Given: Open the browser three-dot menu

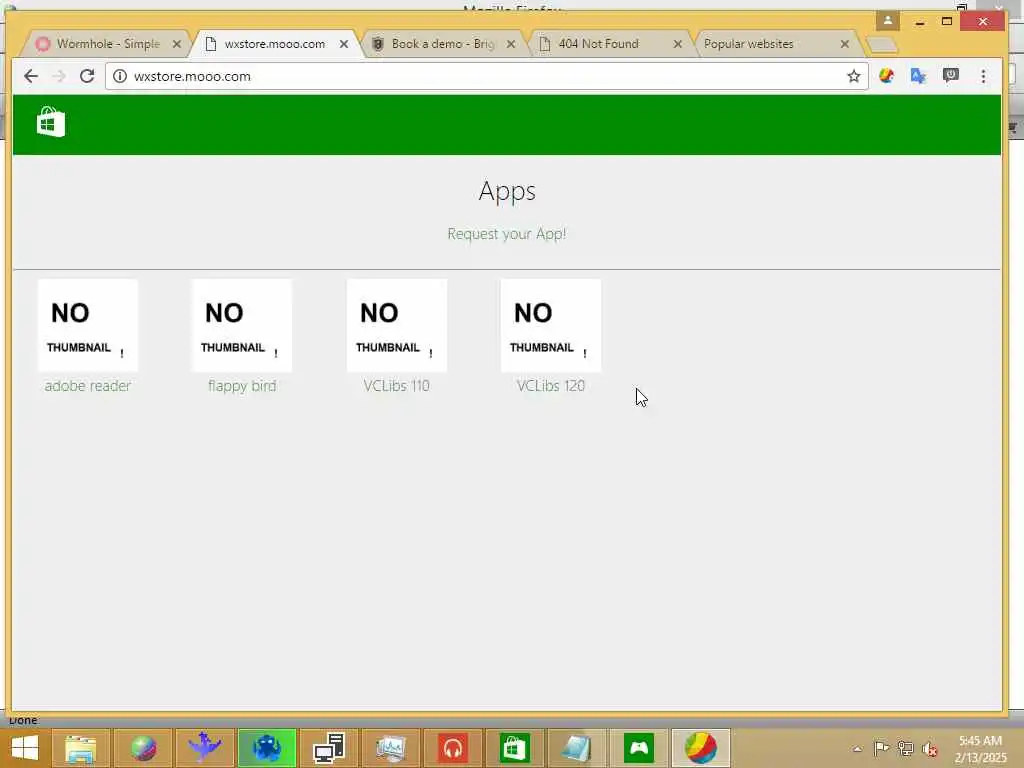Looking at the screenshot, I should pos(983,76).
